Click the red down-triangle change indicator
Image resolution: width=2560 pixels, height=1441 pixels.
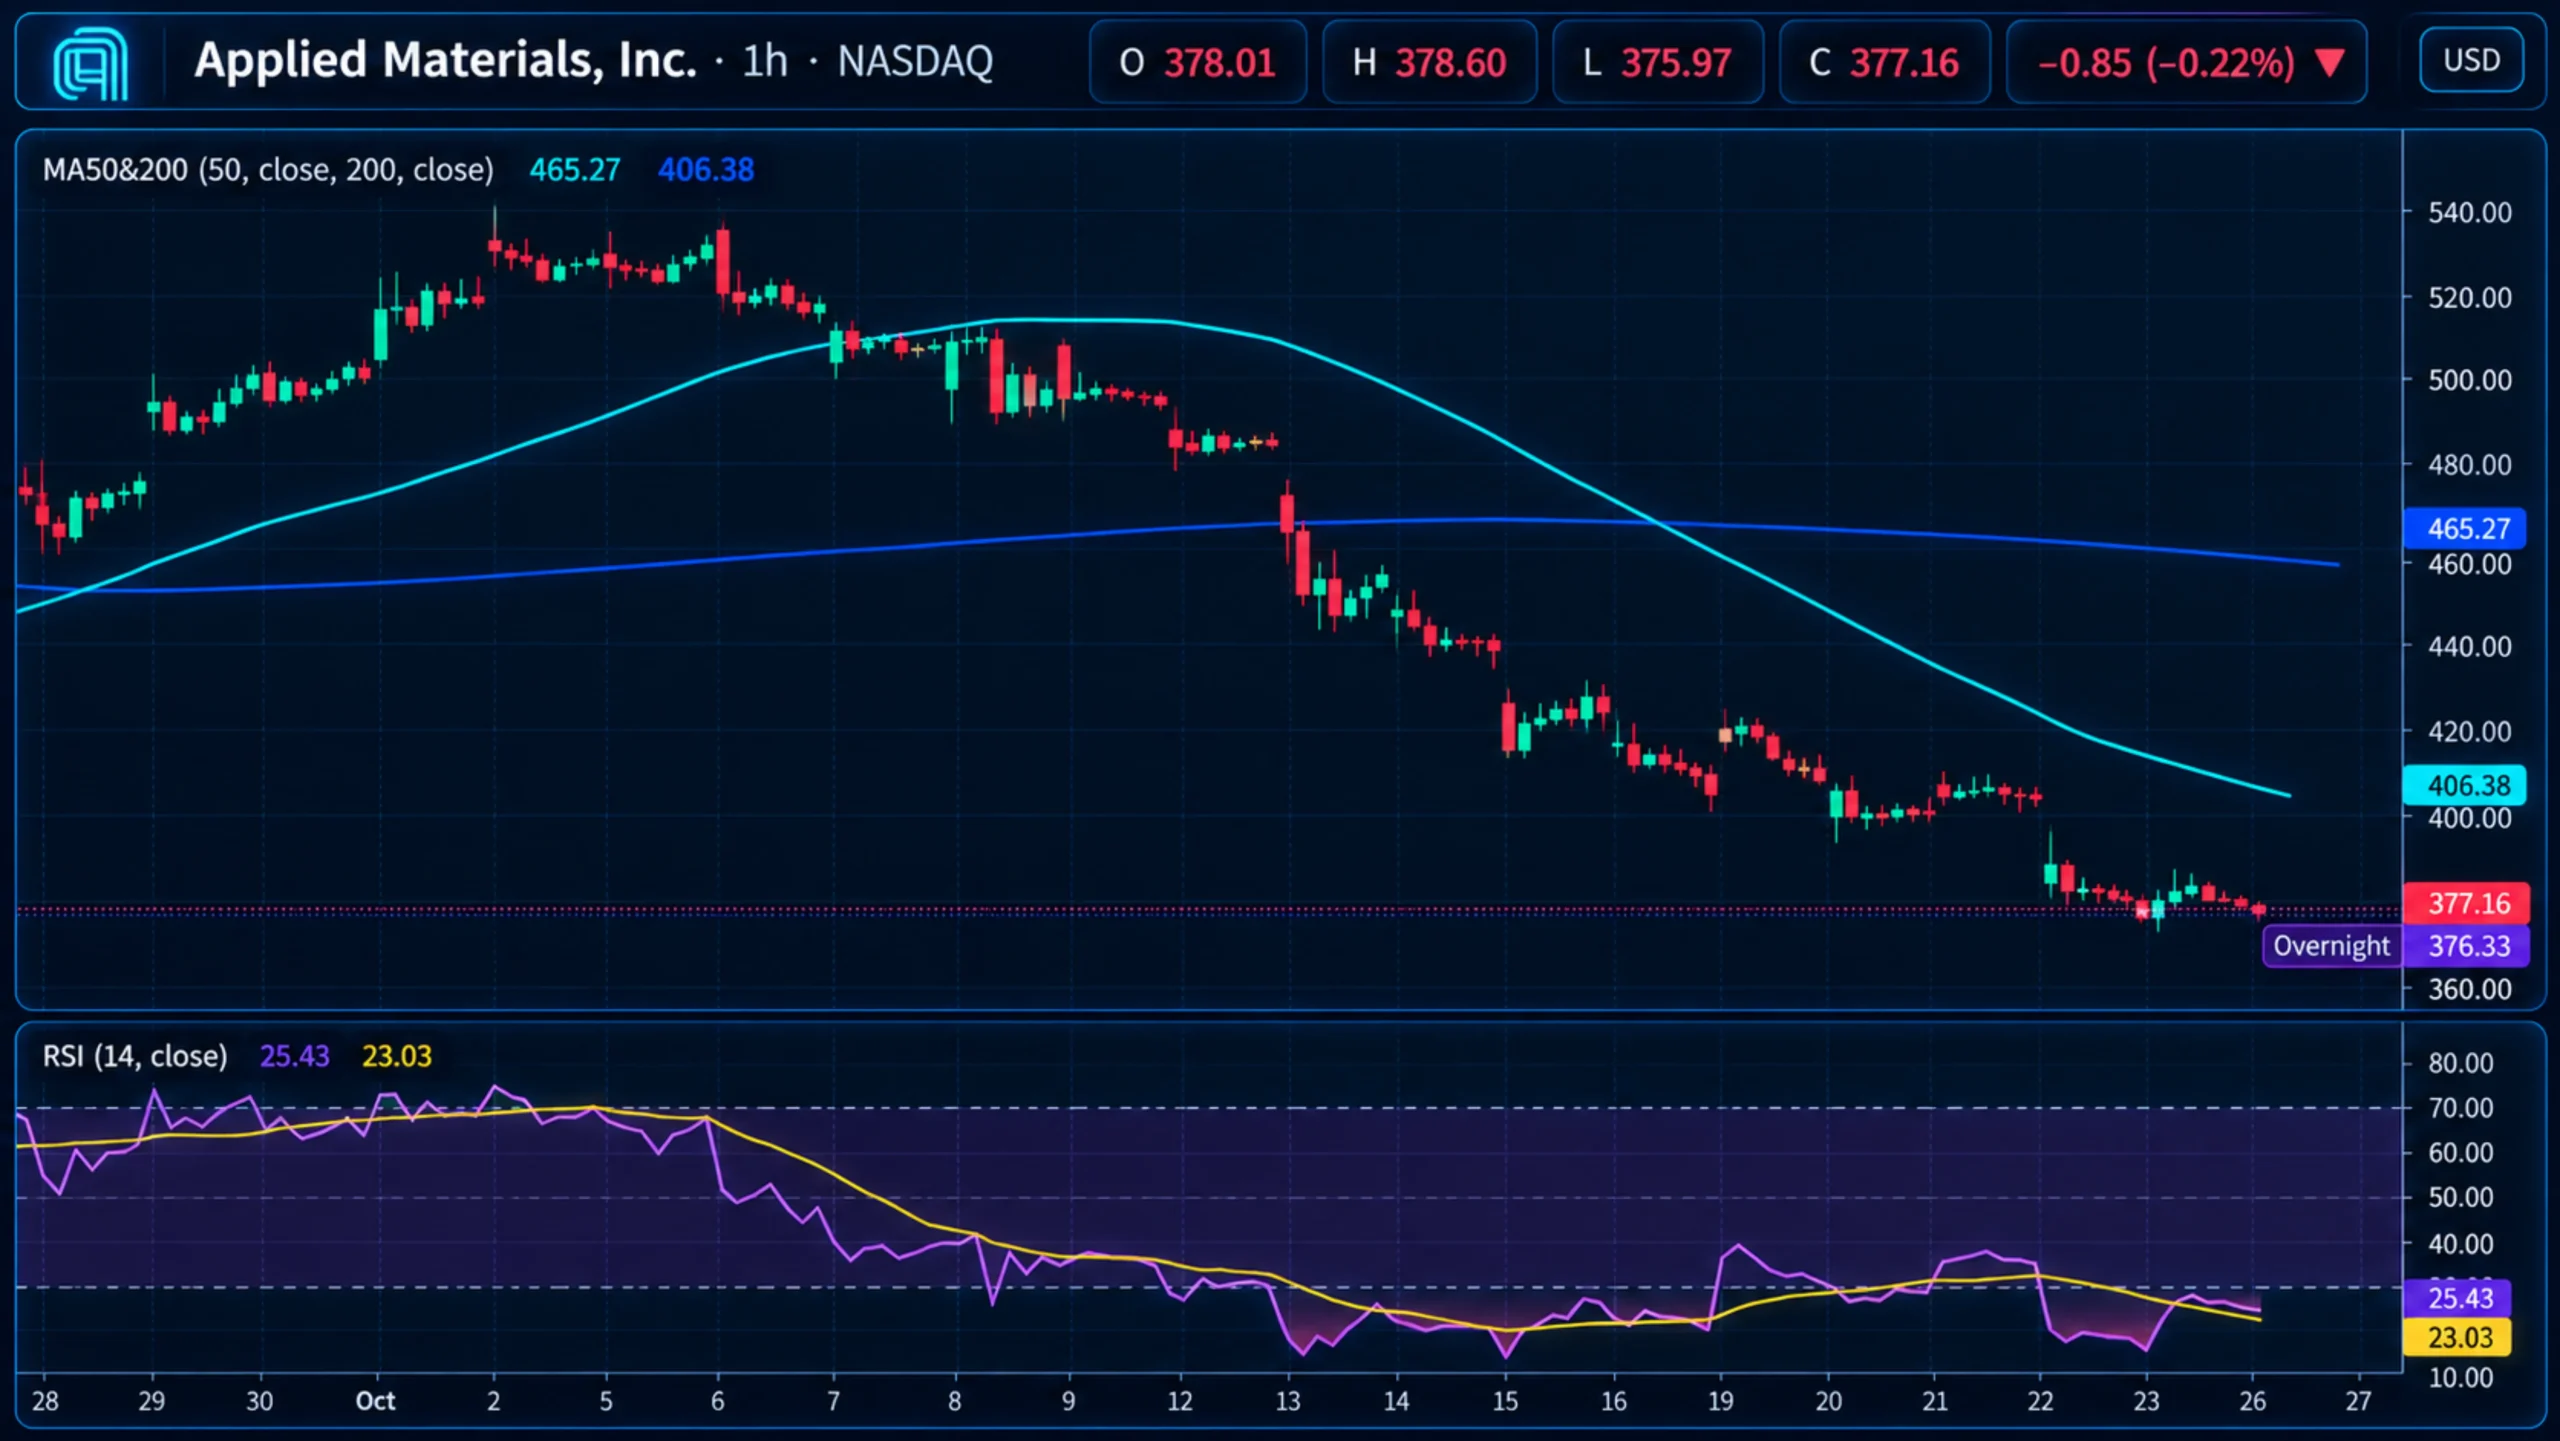pyautogui.click(x=2331, y=63)
